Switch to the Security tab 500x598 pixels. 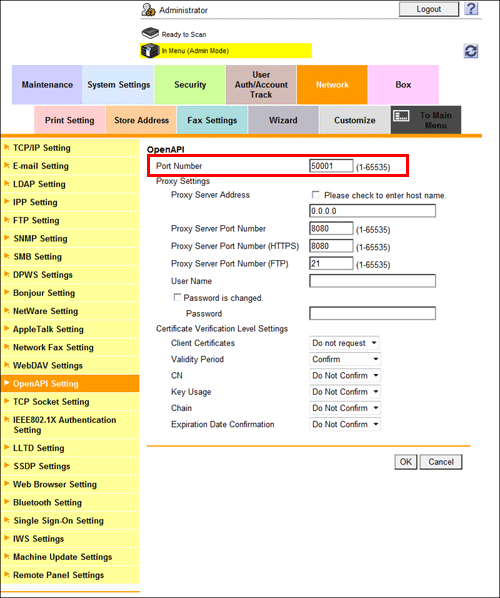point(190,85)
